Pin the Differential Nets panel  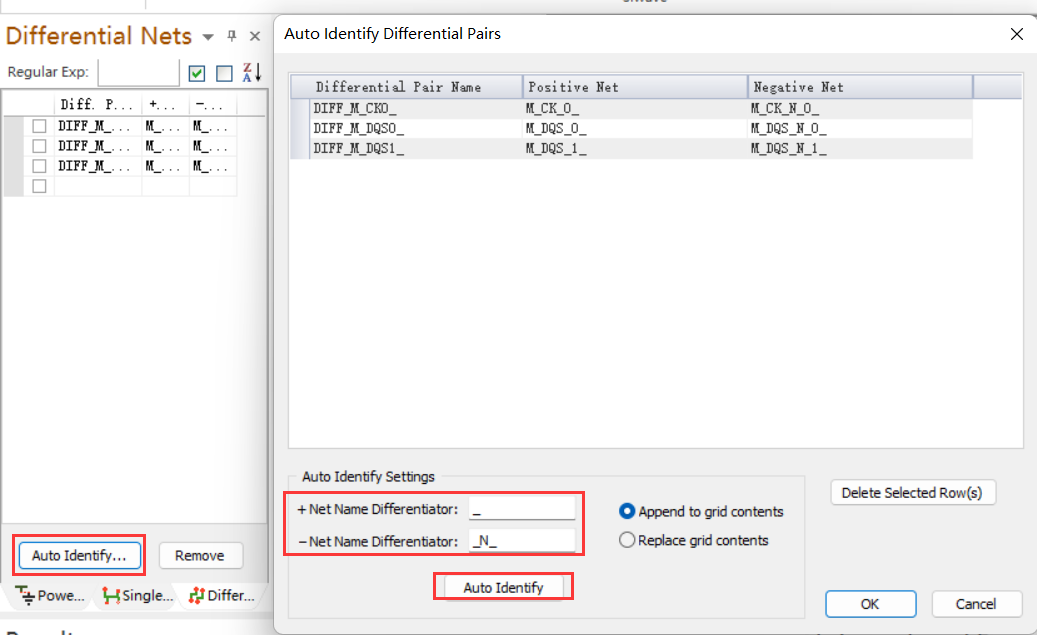(x=233, y=36)
